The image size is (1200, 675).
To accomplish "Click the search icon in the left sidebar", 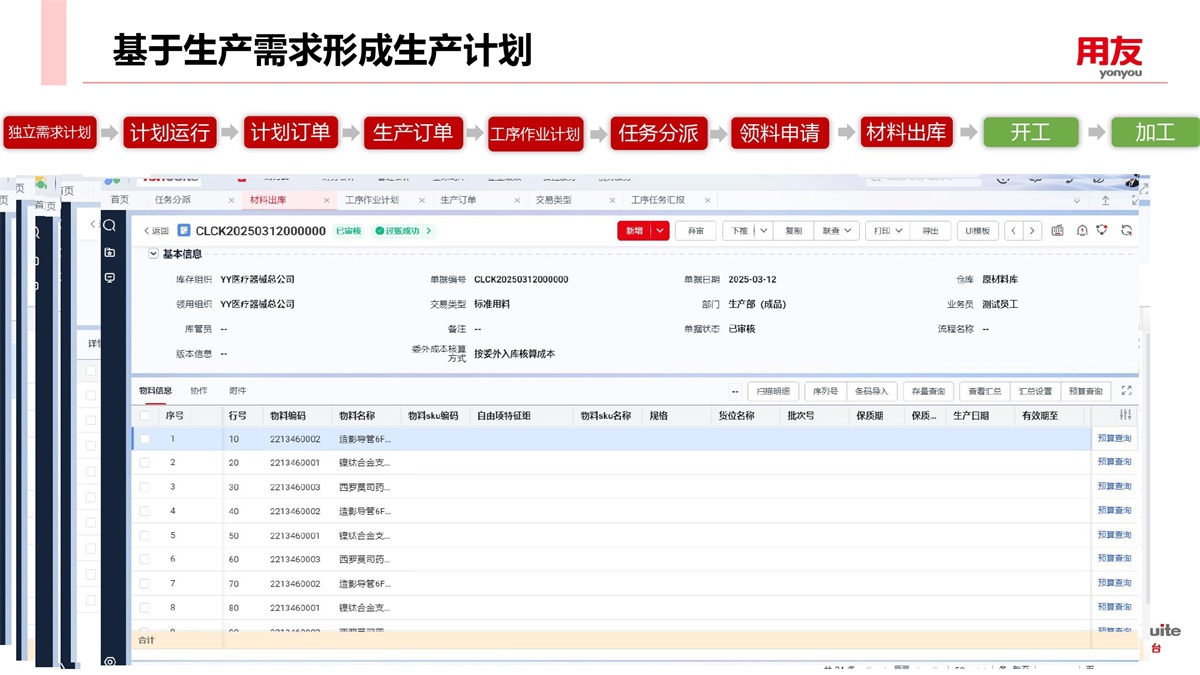I will (110, 226).
